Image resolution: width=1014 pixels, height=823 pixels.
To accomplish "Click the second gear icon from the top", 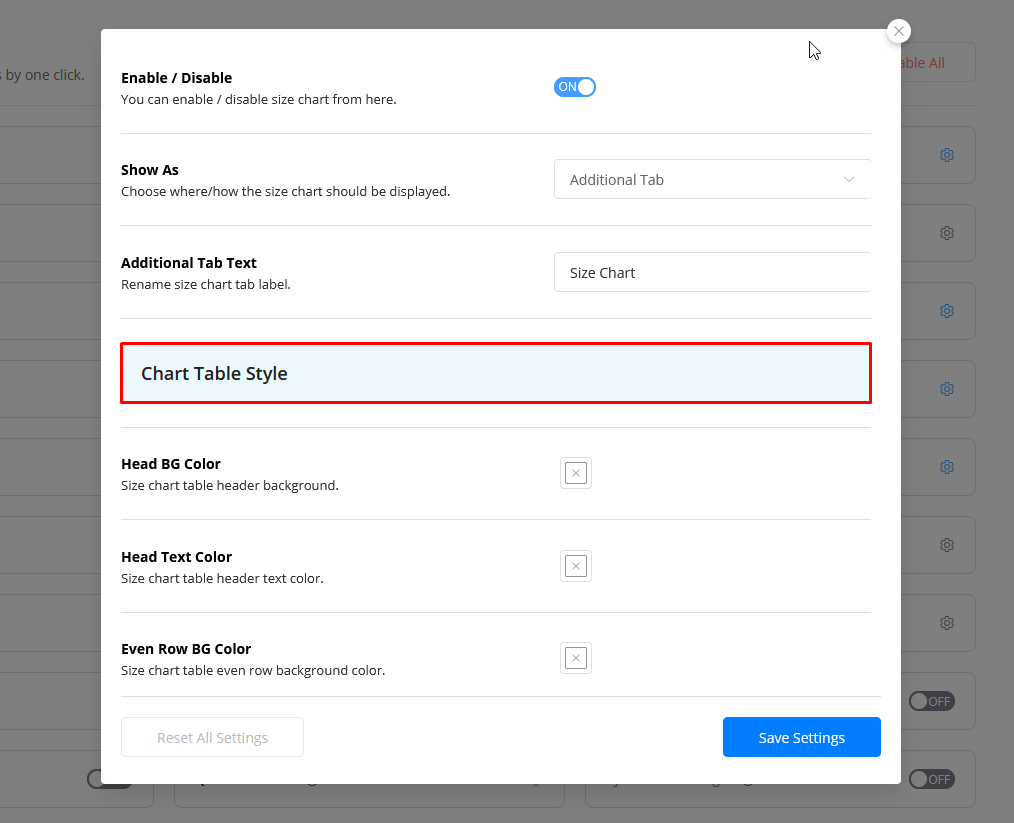I will tap(946, 233).
